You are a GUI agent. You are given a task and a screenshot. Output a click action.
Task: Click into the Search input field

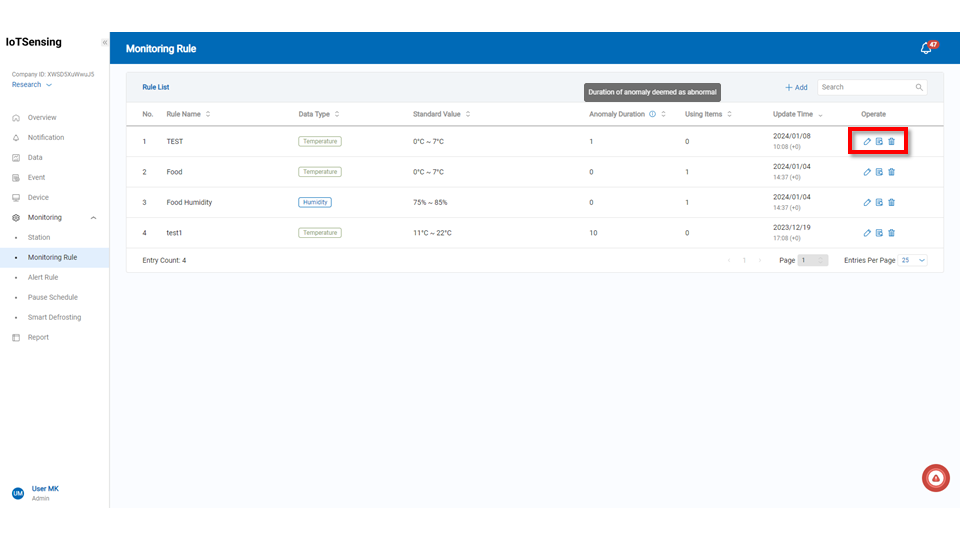click(x=865, y=88)
